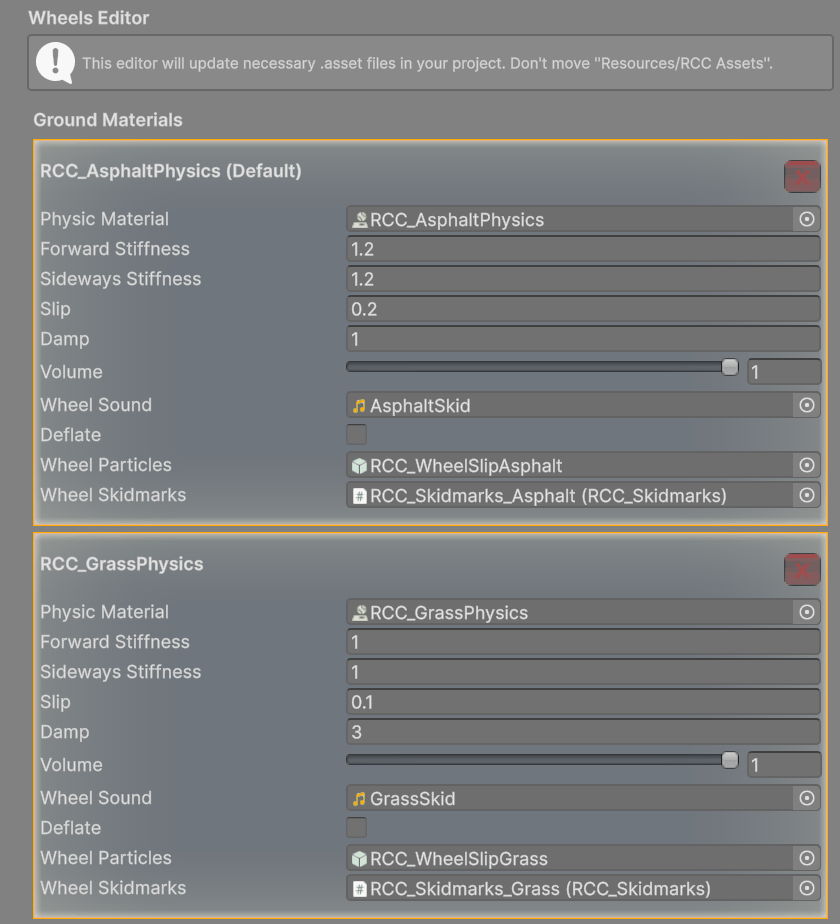
Task: Click the script icon beside RCC_Skidmarks_Grass
Action: coord(360,889)
